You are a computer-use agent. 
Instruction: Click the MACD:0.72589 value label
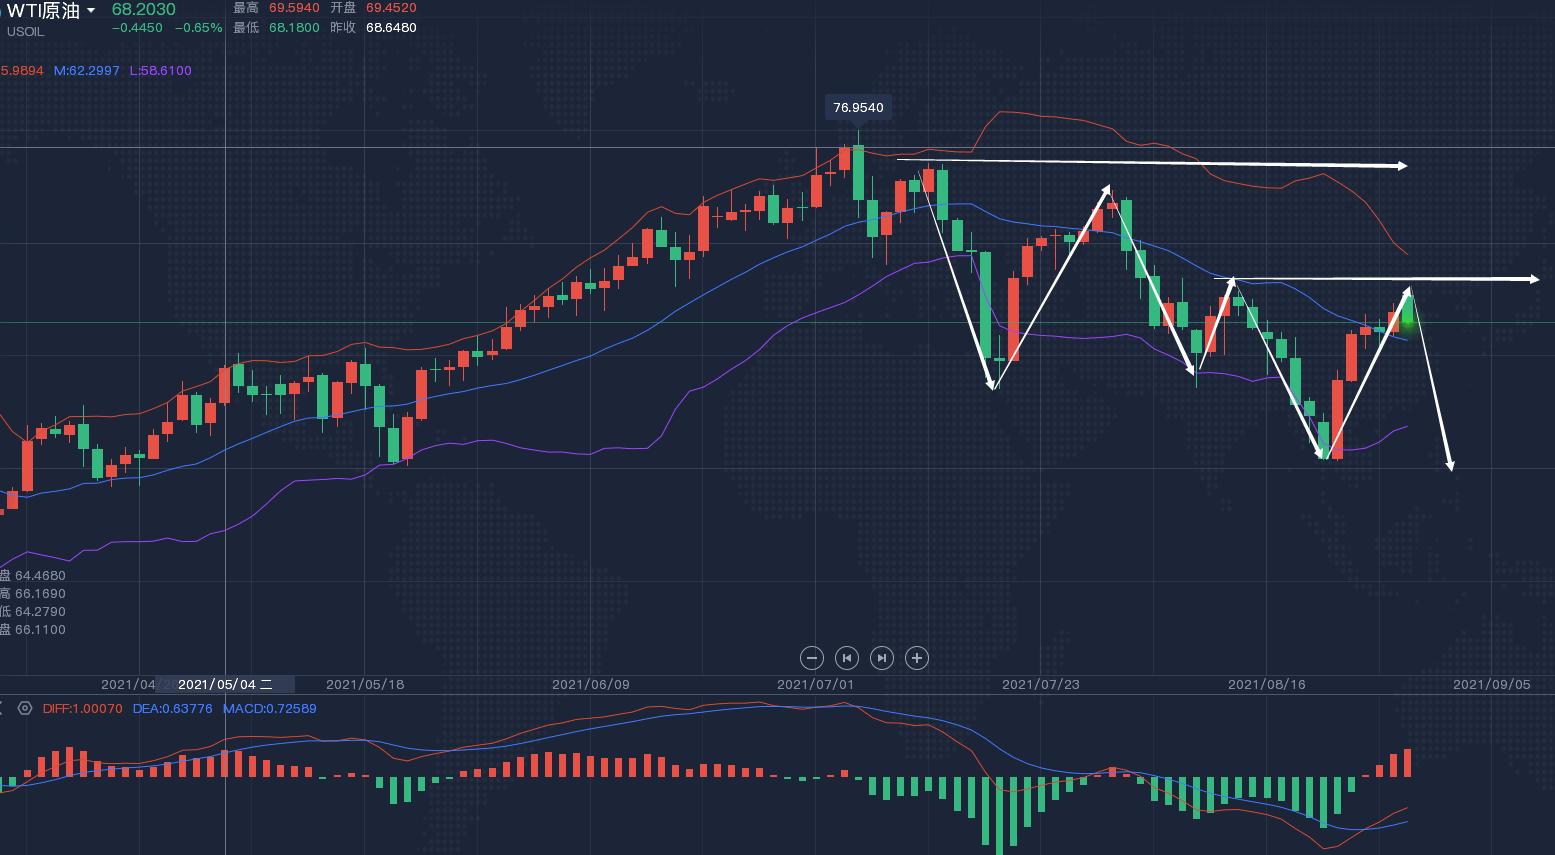[x=269, y=709]
